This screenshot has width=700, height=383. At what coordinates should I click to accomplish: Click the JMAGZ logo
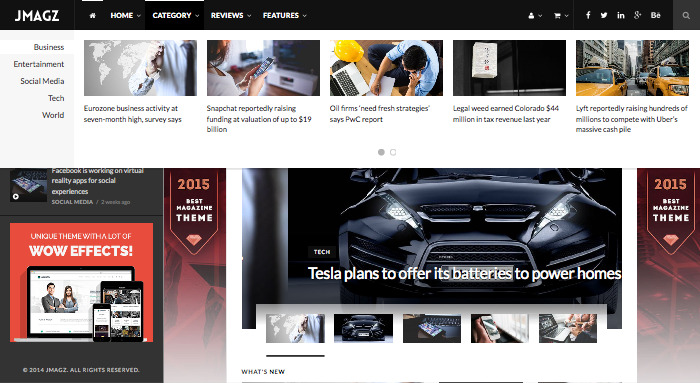[37, 15]
